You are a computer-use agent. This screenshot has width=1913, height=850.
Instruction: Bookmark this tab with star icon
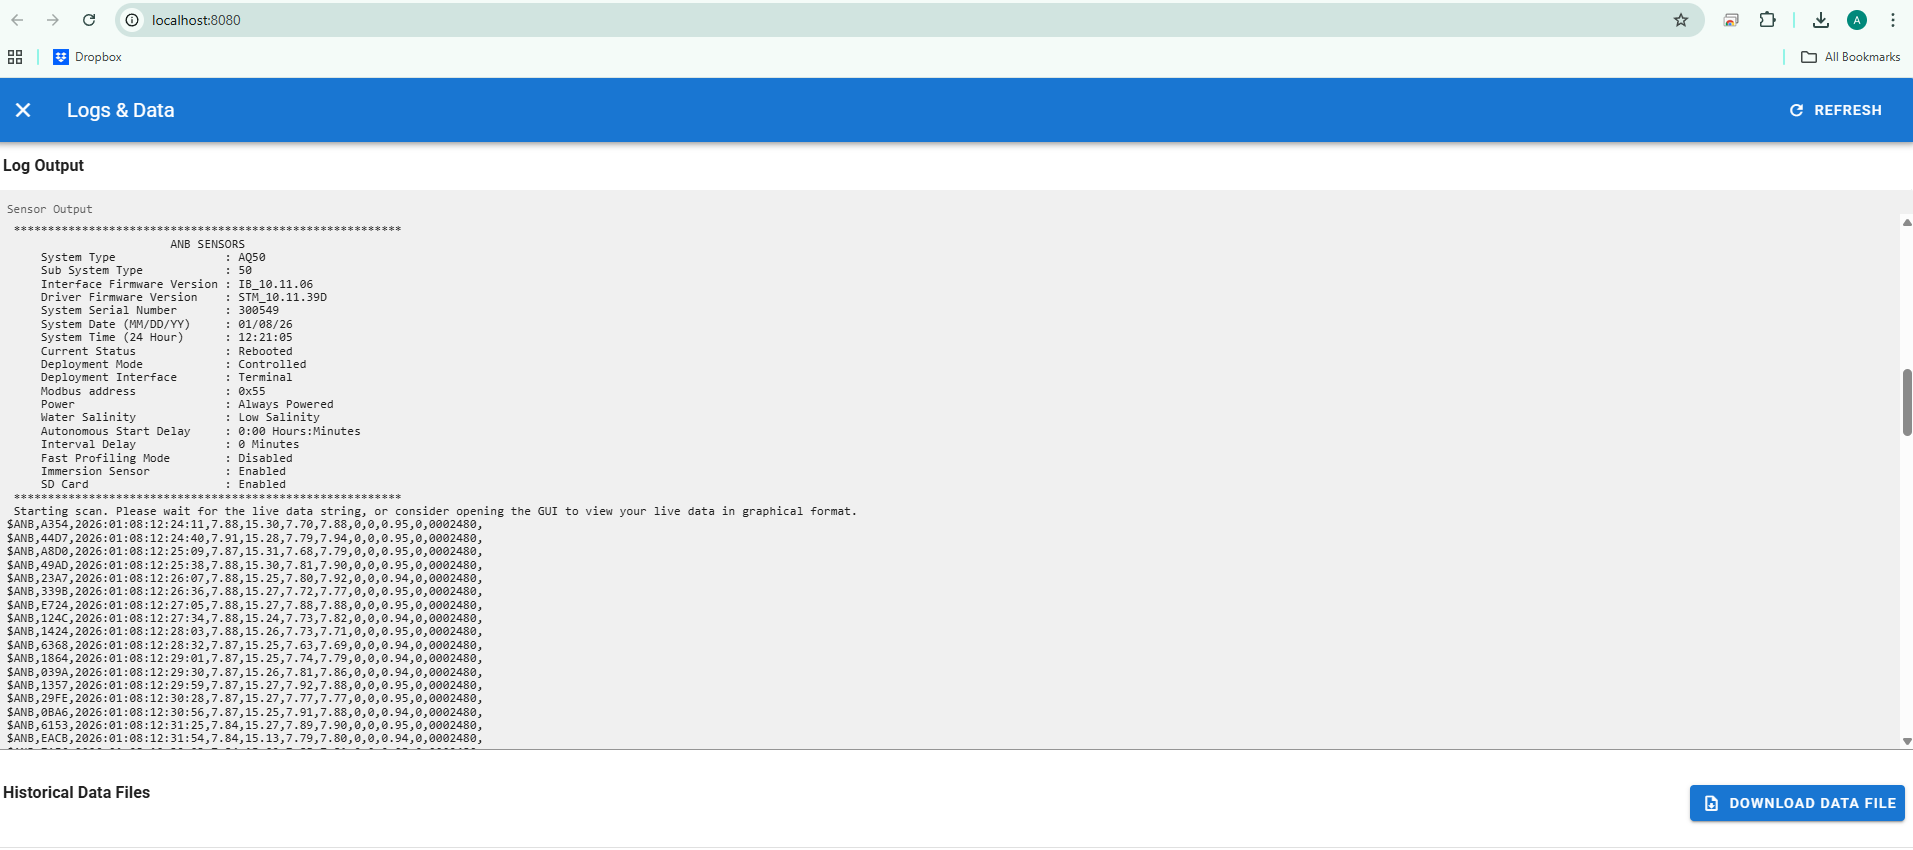(x=1681, y=20)
